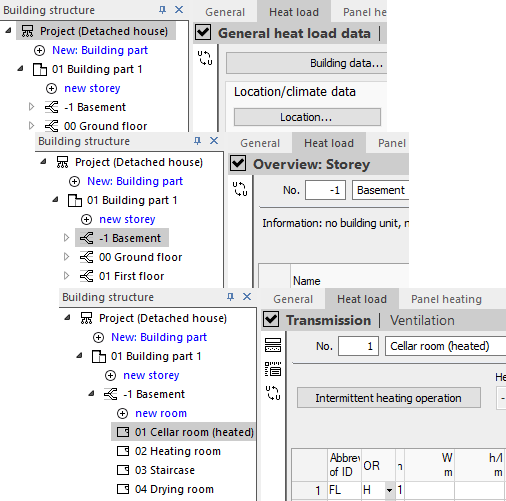Switch to the Panel heating tab

(446, 299)
